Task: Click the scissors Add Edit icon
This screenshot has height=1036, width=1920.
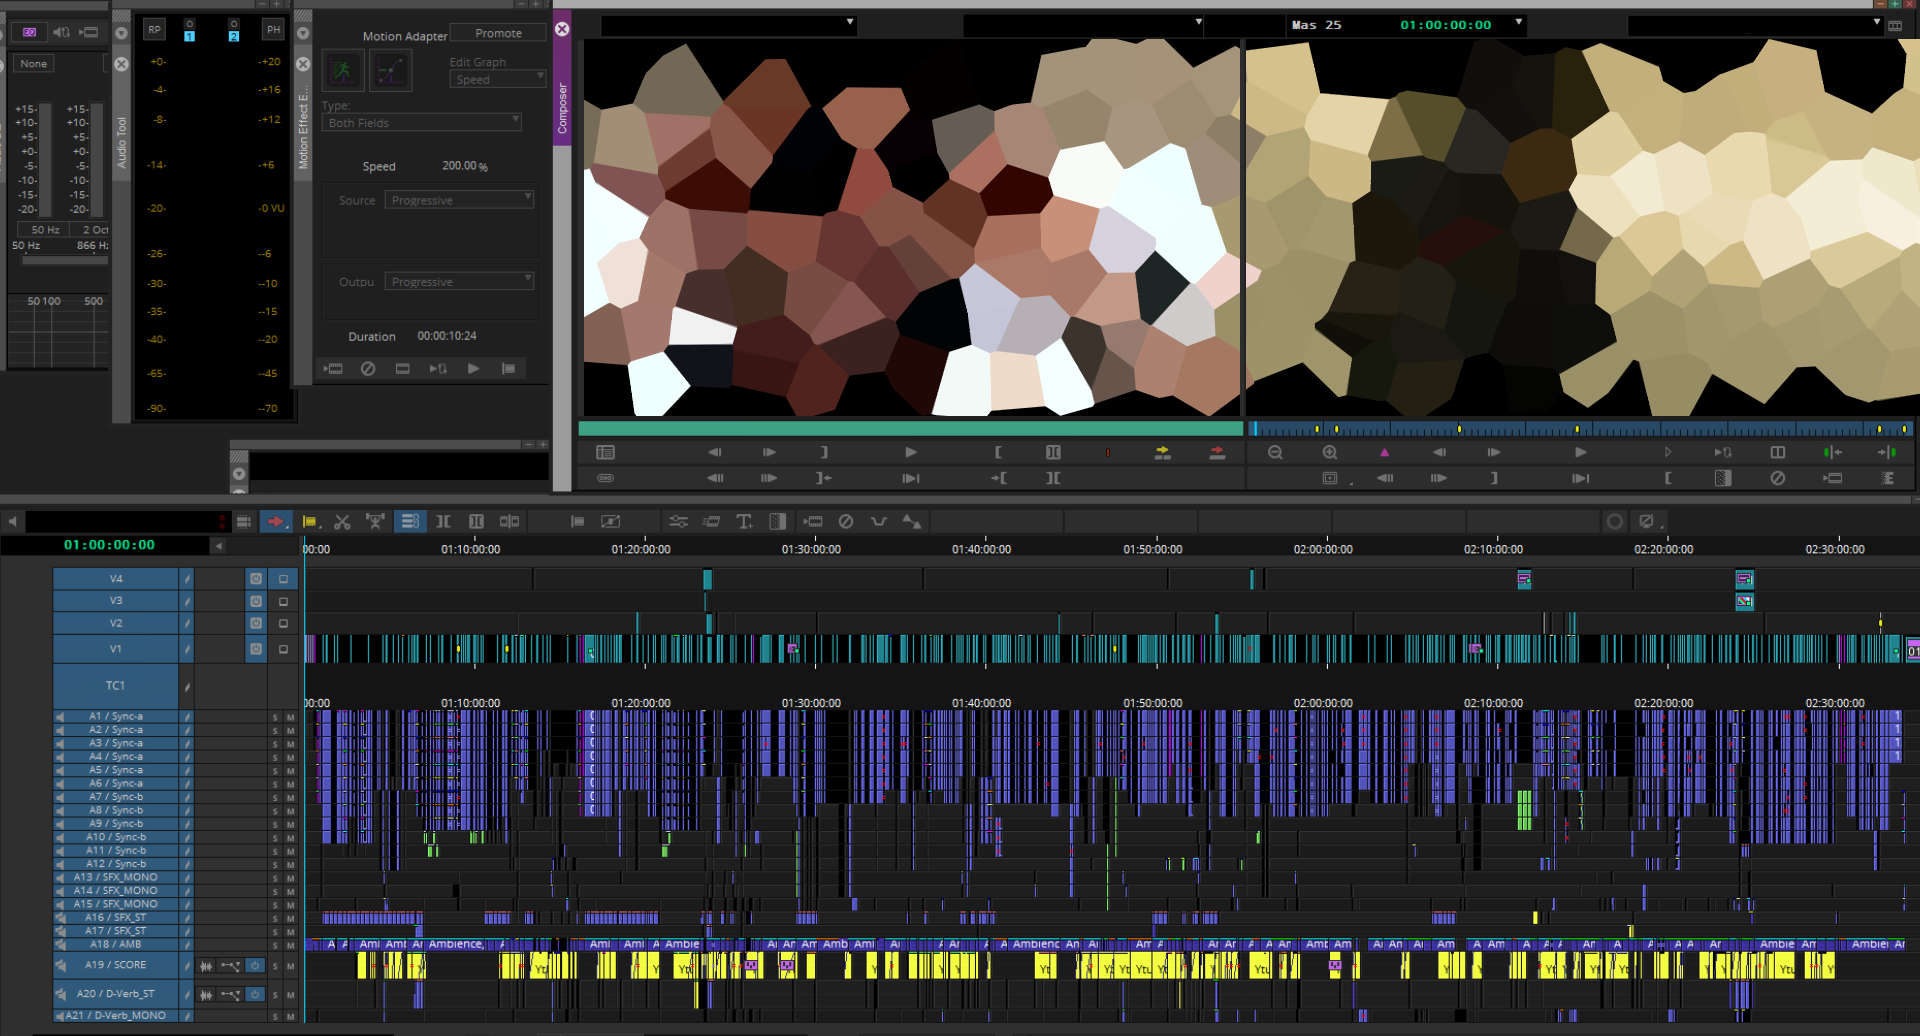Action: pyautogui.click(x=342, y=521)
